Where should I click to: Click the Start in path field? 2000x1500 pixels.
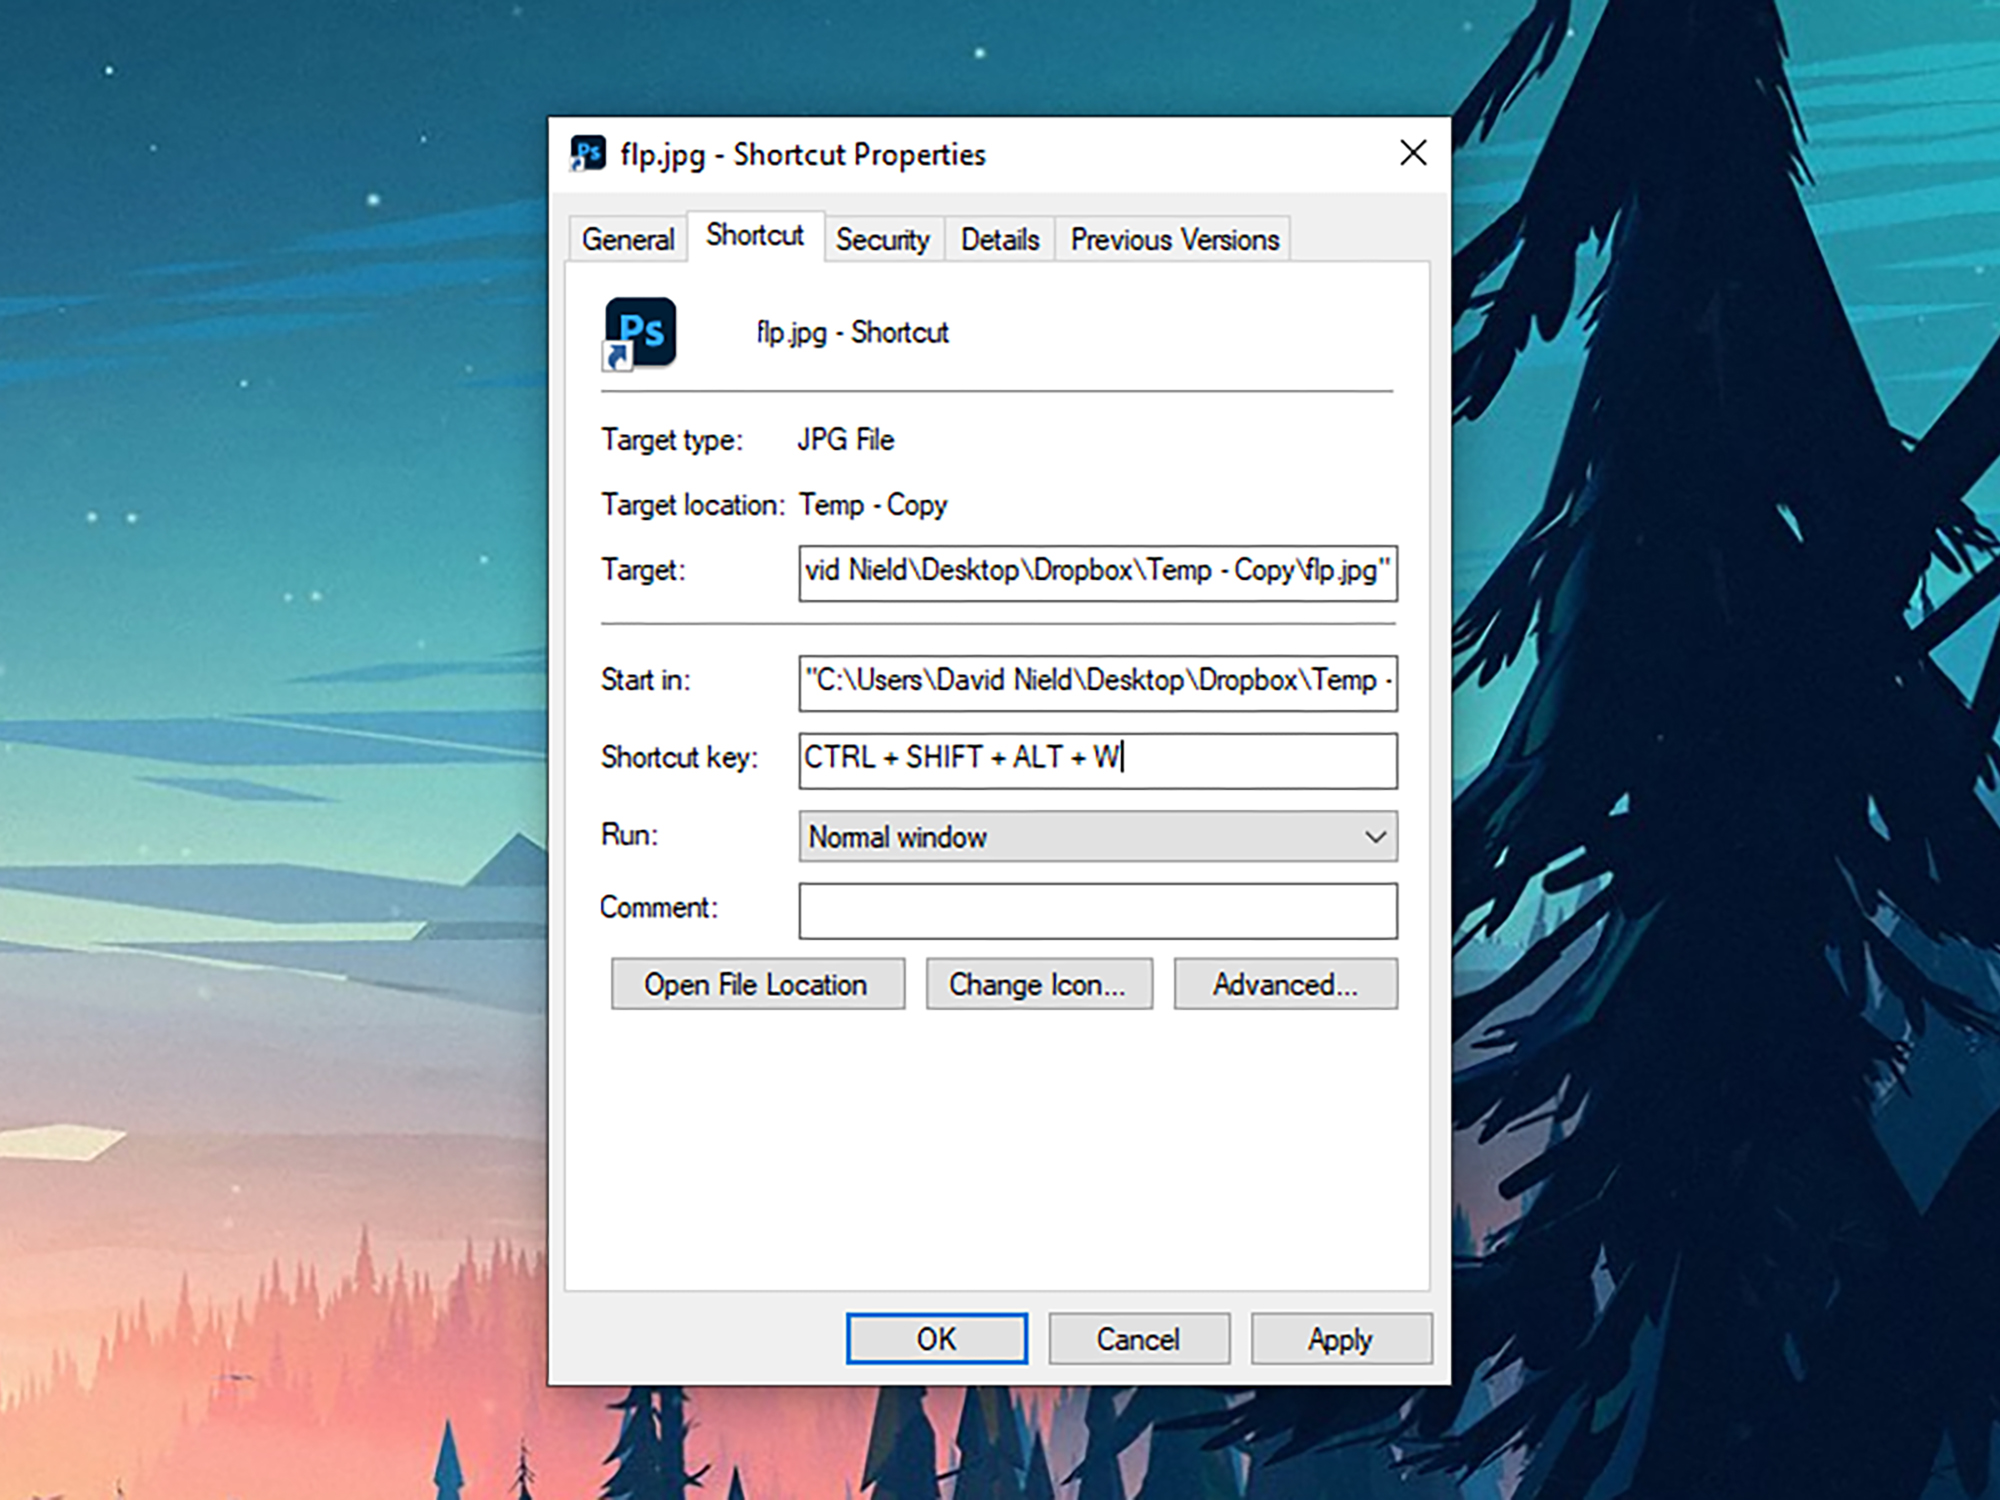1097,682
